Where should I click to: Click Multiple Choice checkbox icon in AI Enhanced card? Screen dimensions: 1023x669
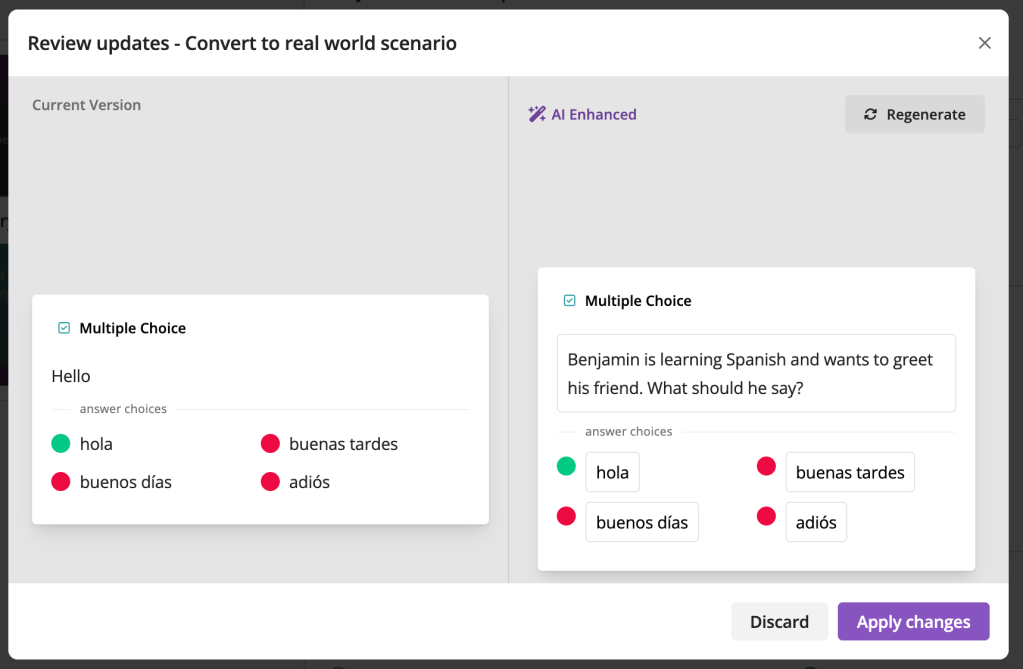point(569,301)
